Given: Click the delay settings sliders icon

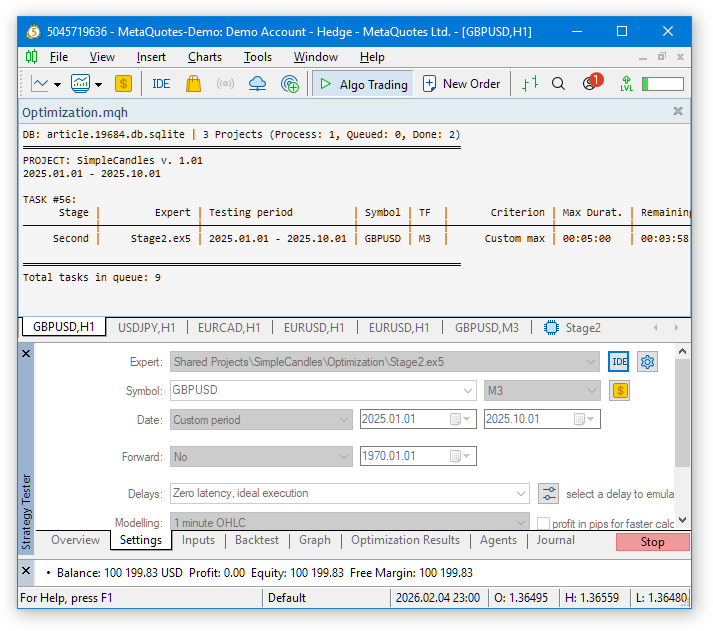Looking at the screenshot, I should tap(548, 494).
